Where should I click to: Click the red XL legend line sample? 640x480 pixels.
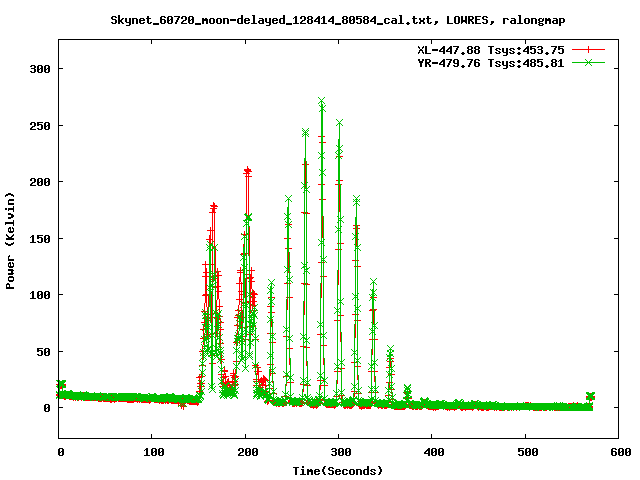click(588, 50)
